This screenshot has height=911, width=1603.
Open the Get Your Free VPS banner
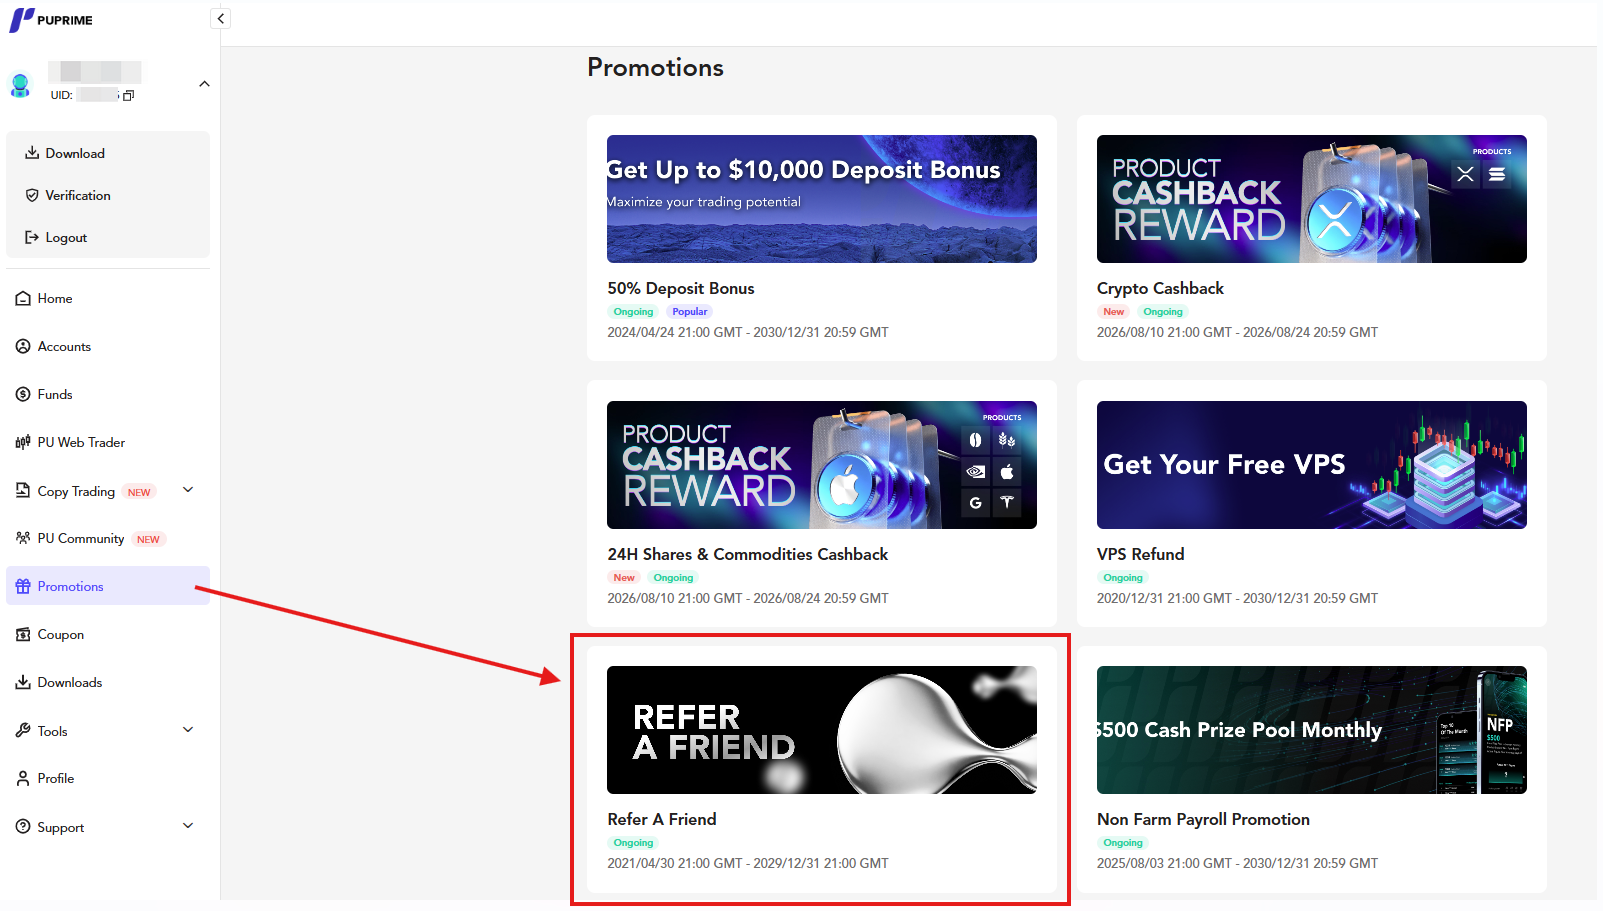(1312, 465)
